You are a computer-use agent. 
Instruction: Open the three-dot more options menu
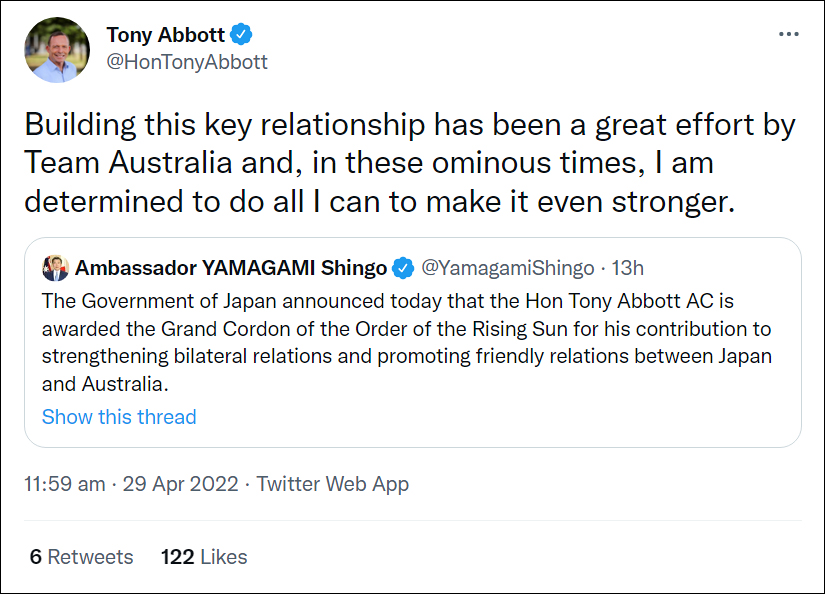[x=789, y=34]
